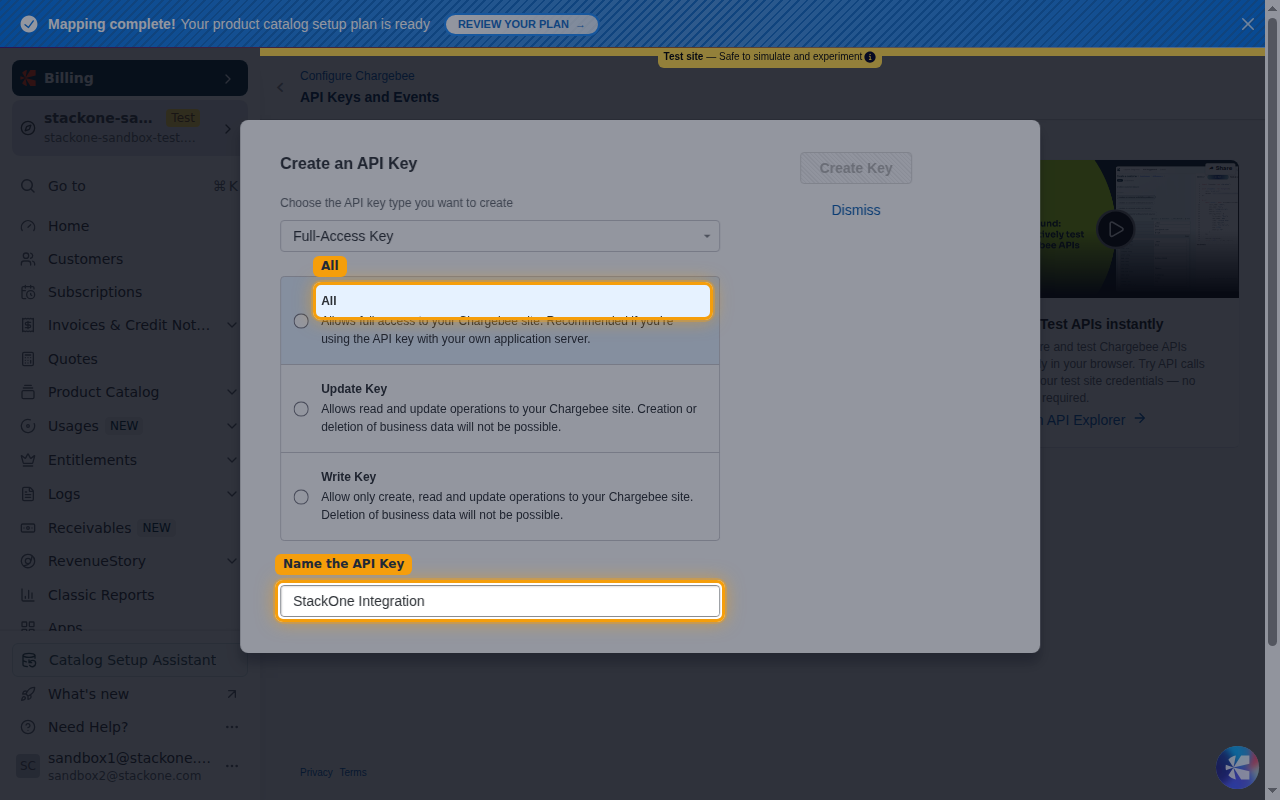Click the SC user avatar
Image resolution: width=1280 pixels, height=800 pixels.
click(28, 766)
